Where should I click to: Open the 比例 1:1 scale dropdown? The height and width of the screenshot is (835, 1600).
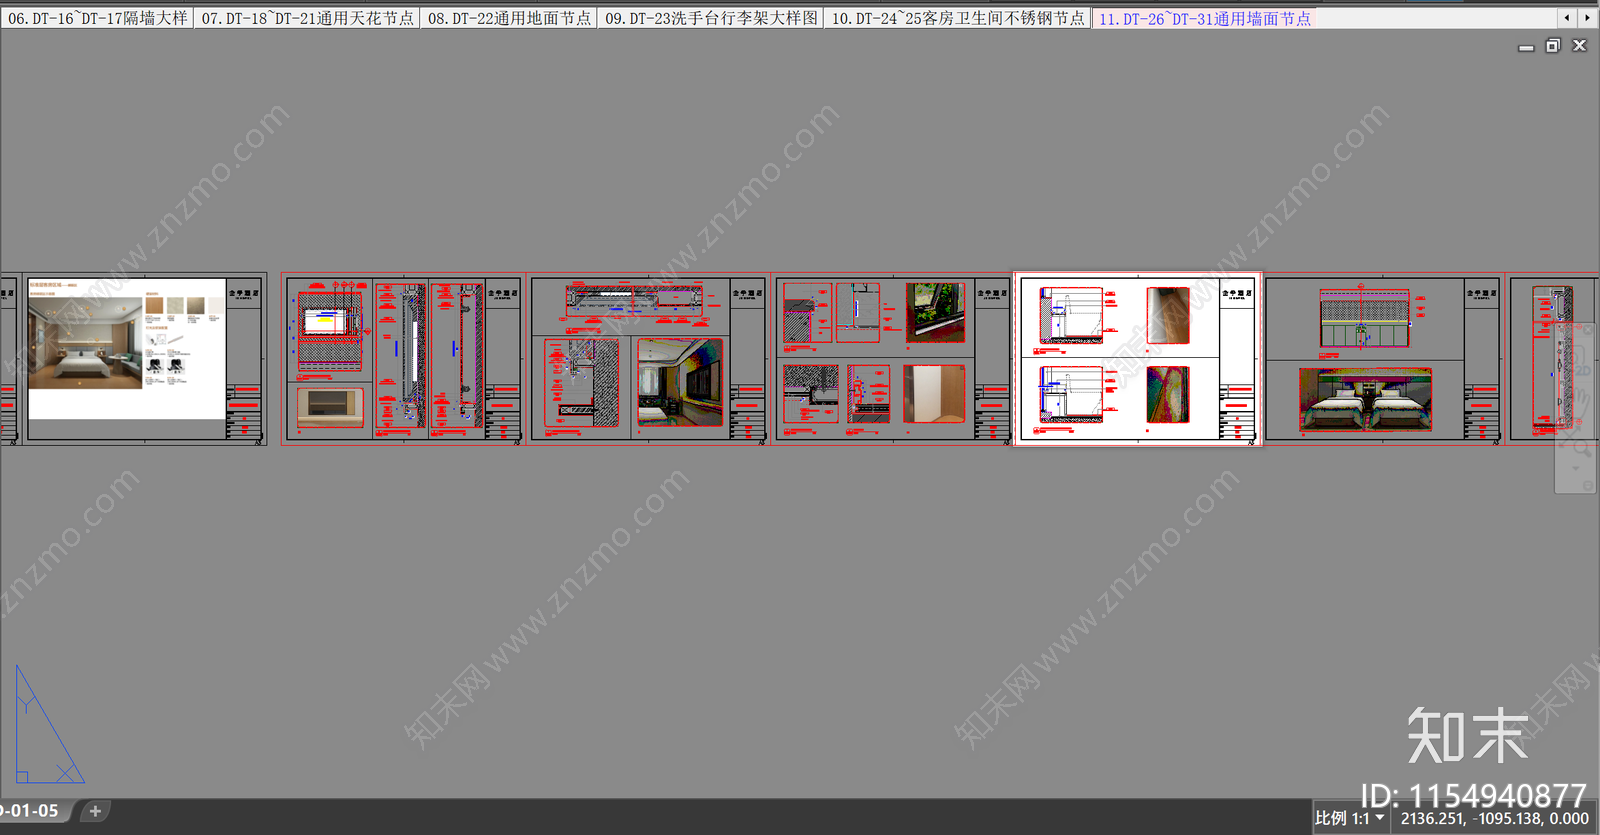pyautogui.click(x=1350, y=818)
